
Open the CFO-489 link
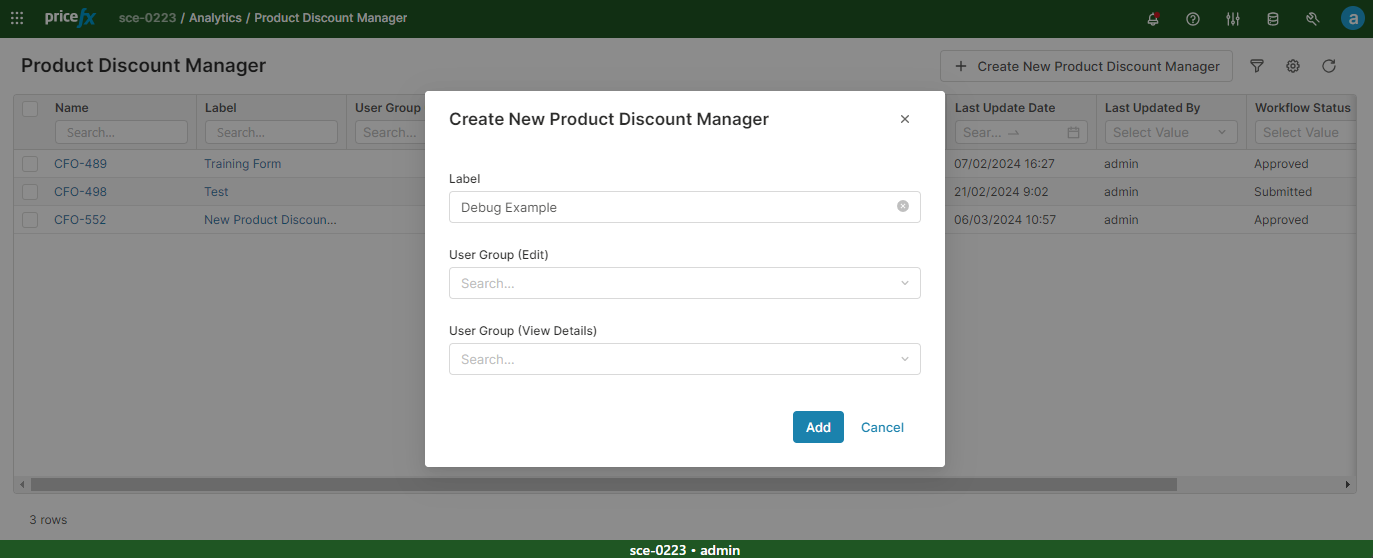(x=80, y=164)
